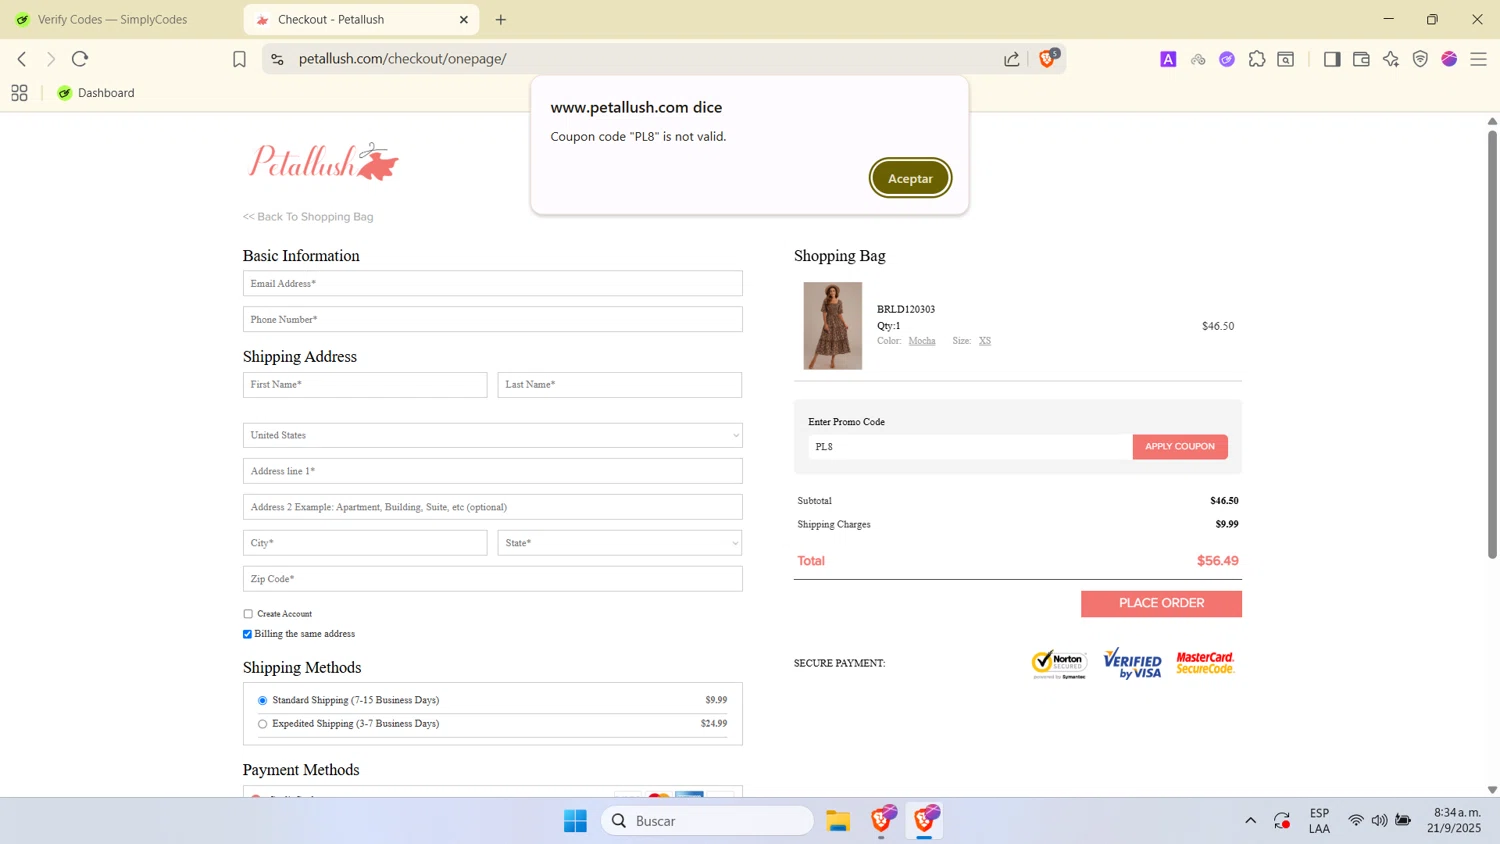Focus the Email Address field
Viewport: 1500px width, 844px height.
[x=492, y=283]
